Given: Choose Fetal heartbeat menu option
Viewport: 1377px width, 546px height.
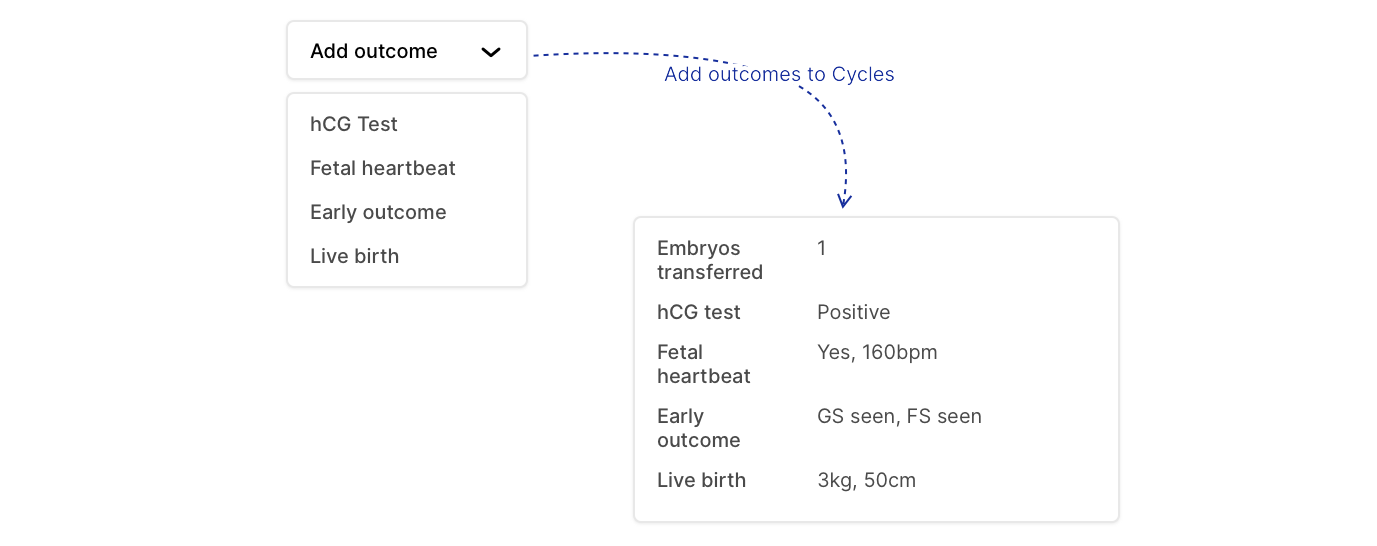Looking at the screenshot, I should [x=383, y=168].
